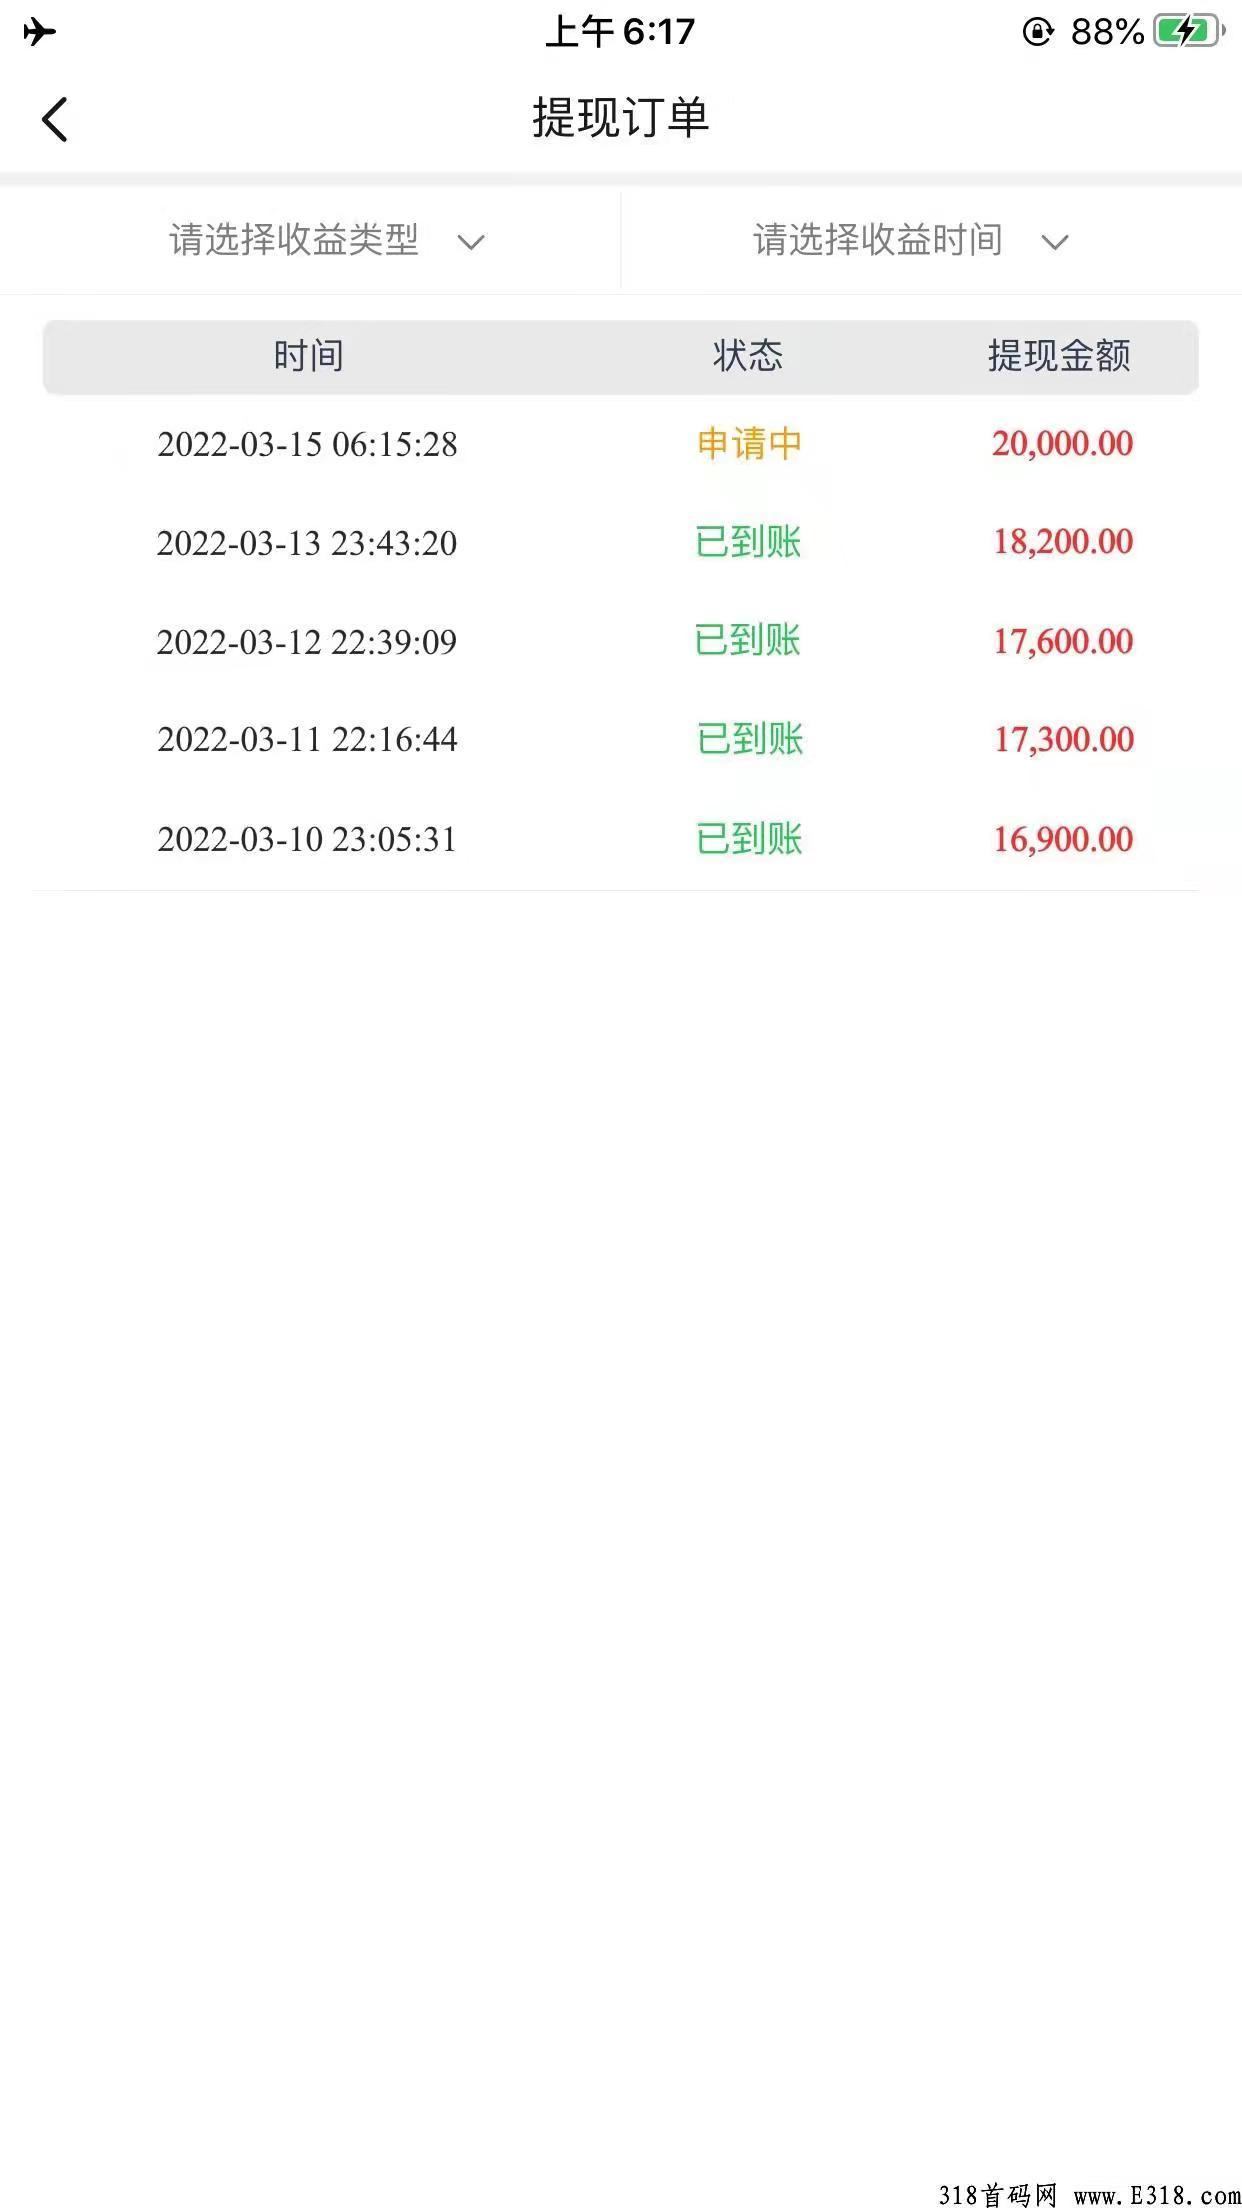Click the 提现金额 column header
Screen dimensions: 1242x2208
click(x=1059, y=356)
